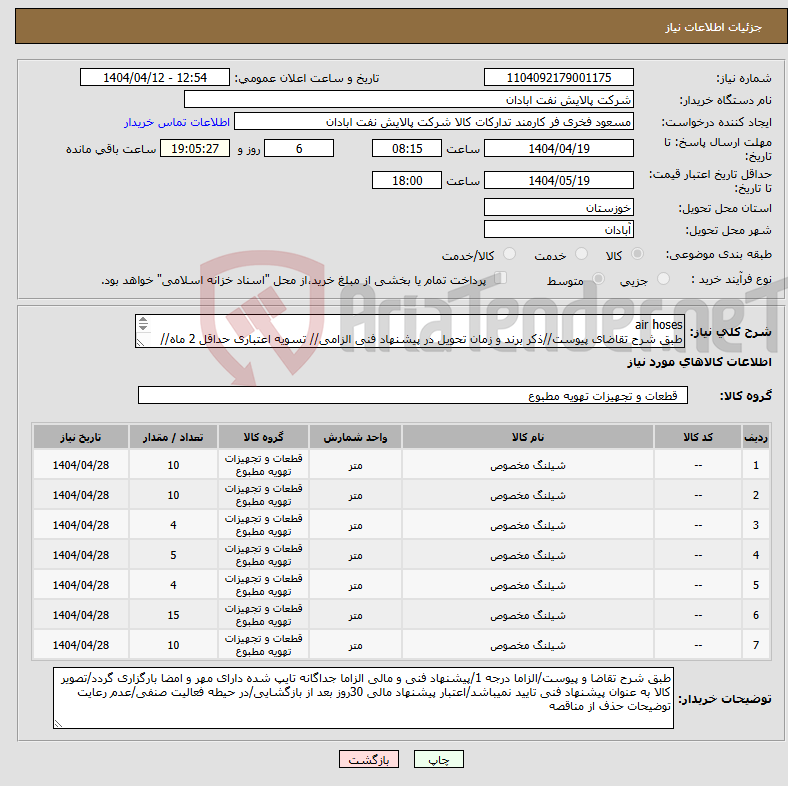Click quantity 5 in row 4
The width and height of the screenshot is (788, 786).
[173, 555]
